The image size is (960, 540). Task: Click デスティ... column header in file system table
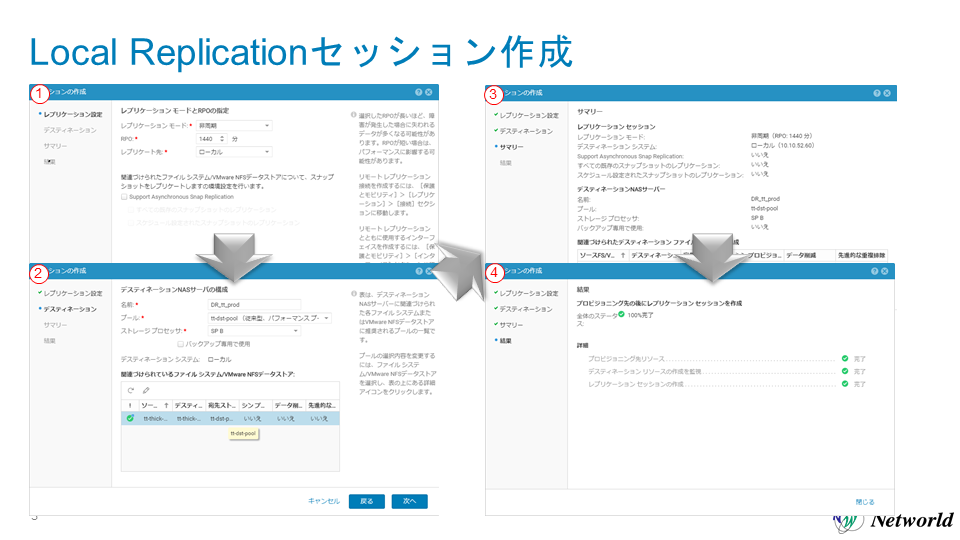pyautogui.click(x=188, y=405)
